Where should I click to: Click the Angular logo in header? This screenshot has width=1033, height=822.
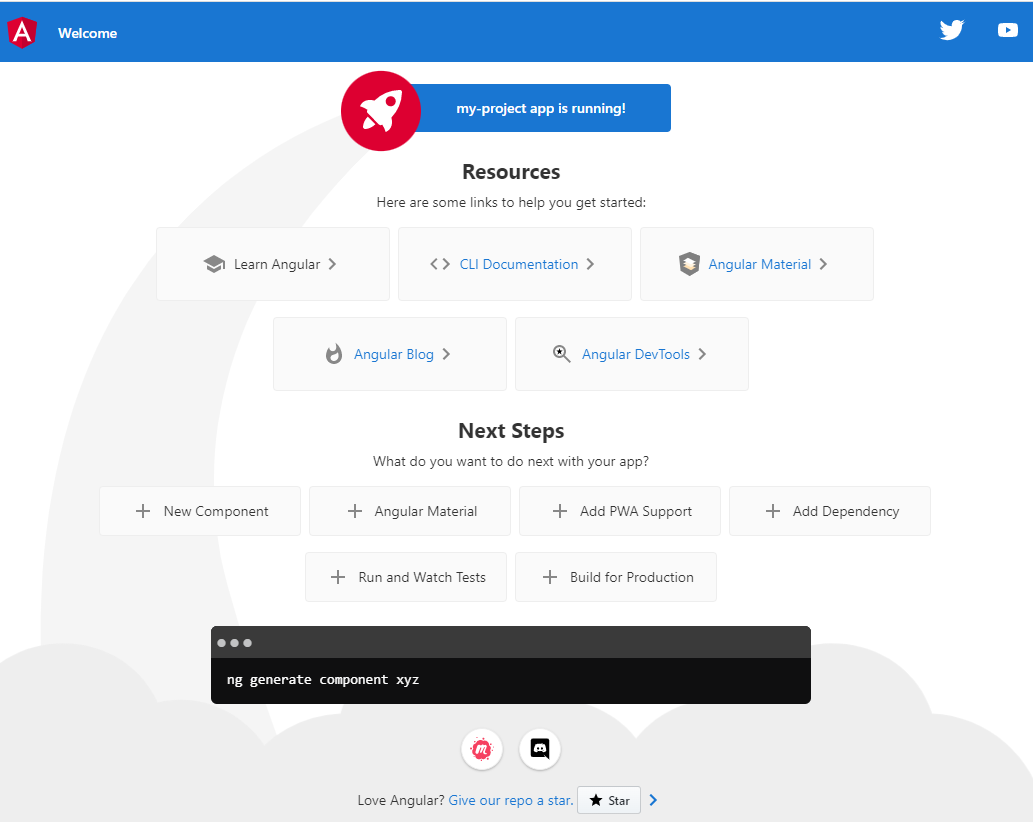coord(22,32)
